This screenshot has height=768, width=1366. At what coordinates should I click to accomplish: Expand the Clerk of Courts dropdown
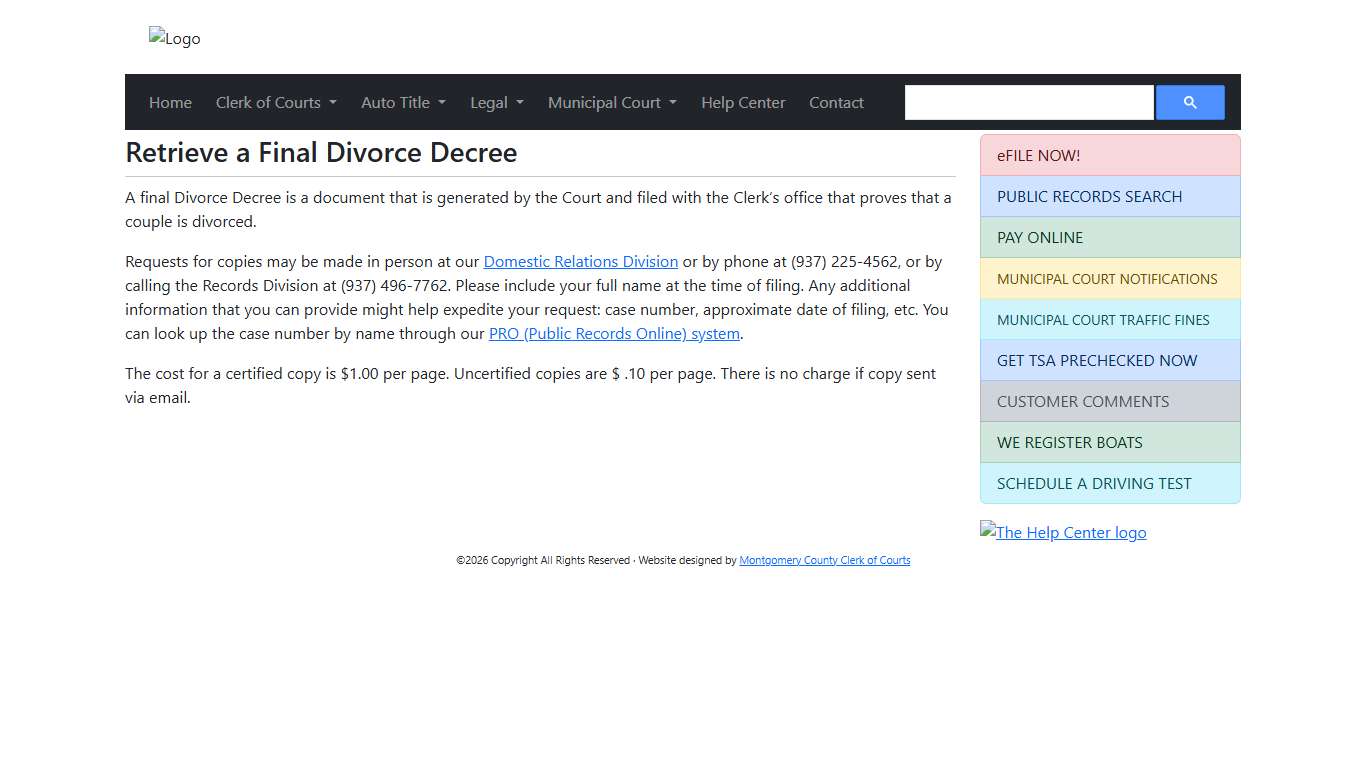click(x=276, y=102)
